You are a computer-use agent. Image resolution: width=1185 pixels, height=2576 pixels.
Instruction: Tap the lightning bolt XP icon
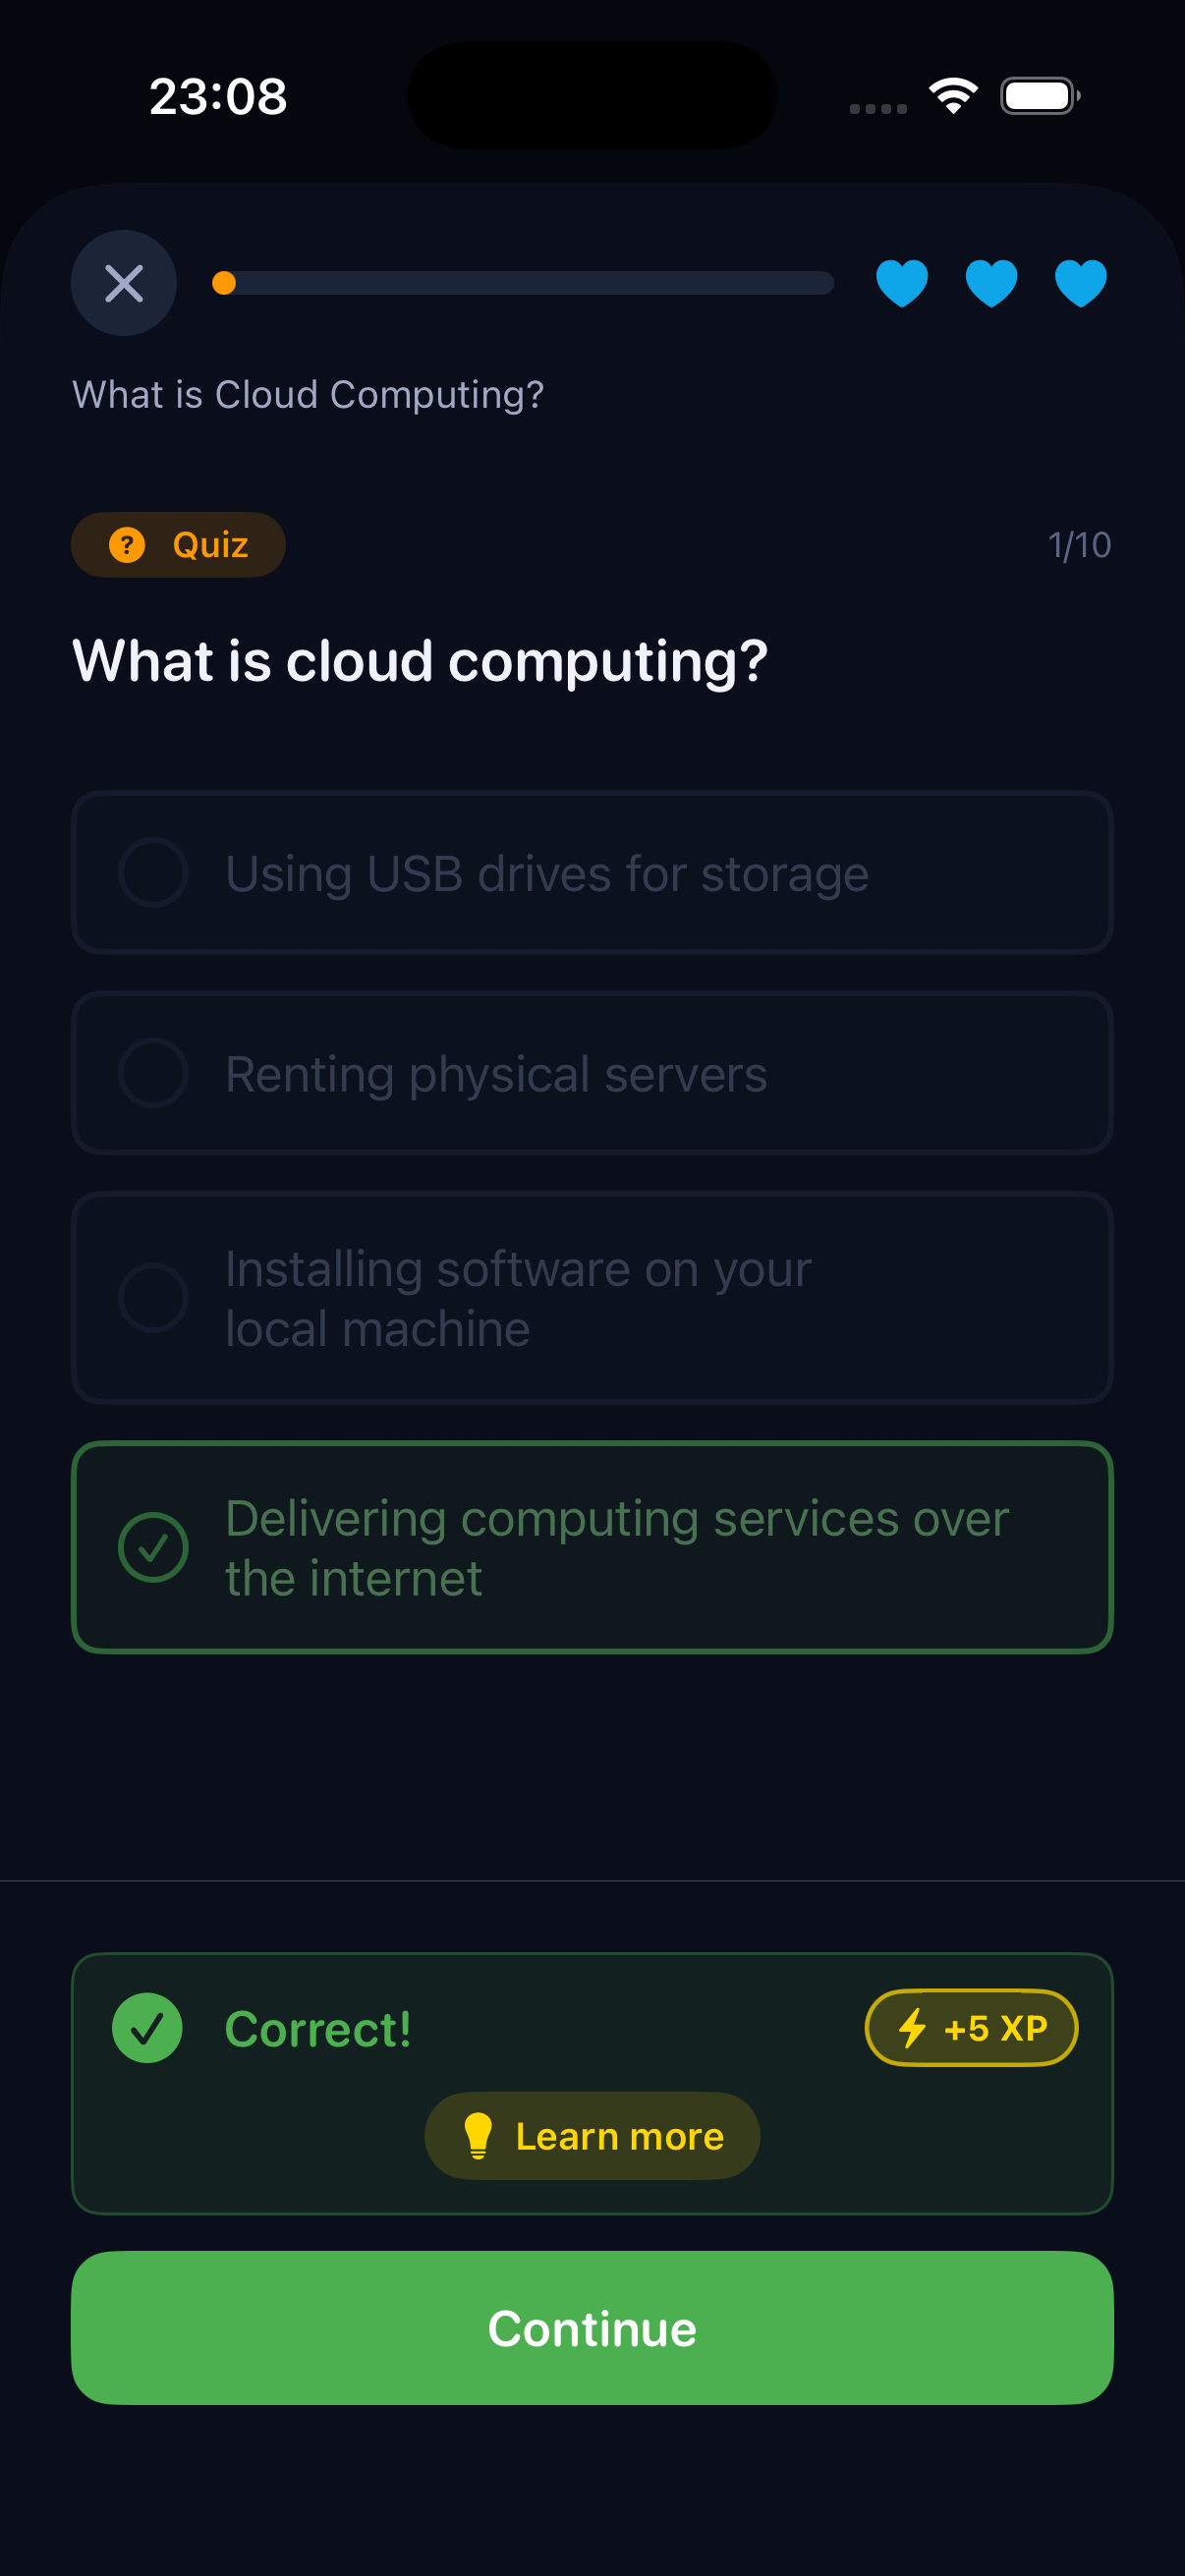point(912,2028)
